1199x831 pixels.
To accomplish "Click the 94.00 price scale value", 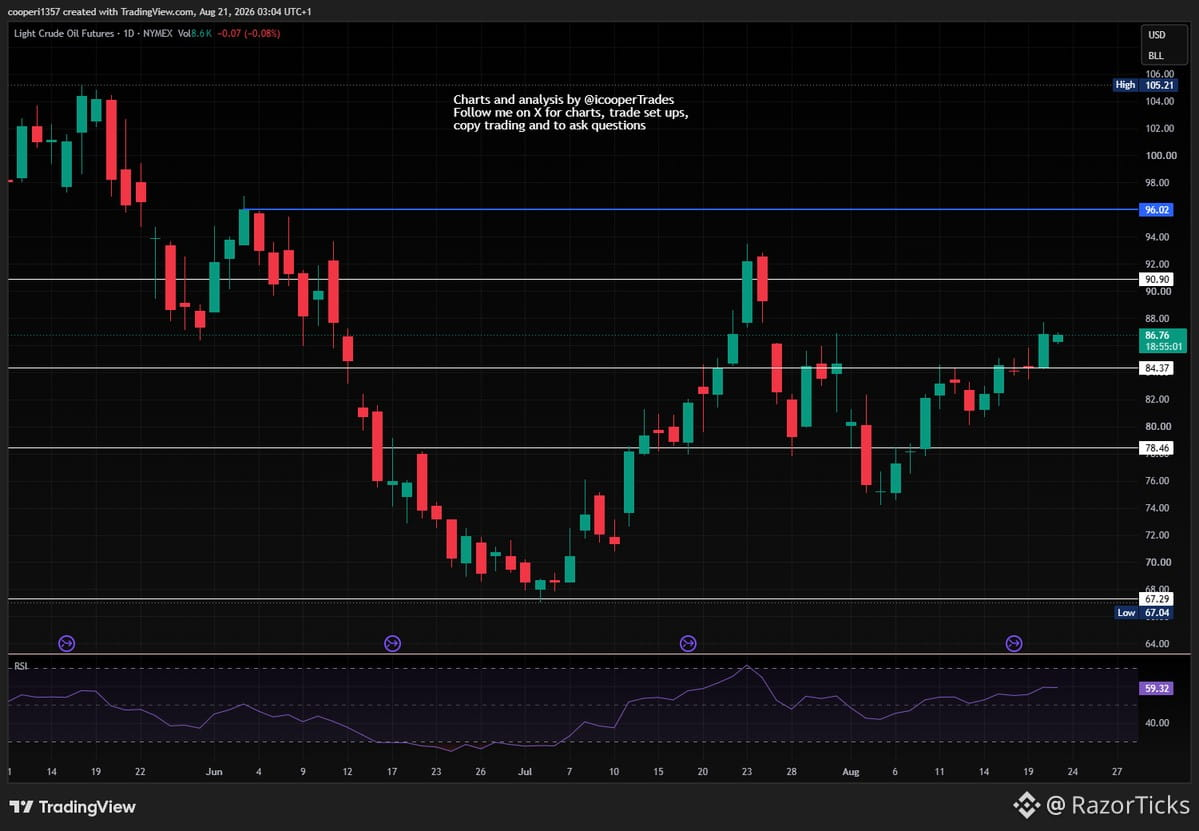I will coord(1158,237).
